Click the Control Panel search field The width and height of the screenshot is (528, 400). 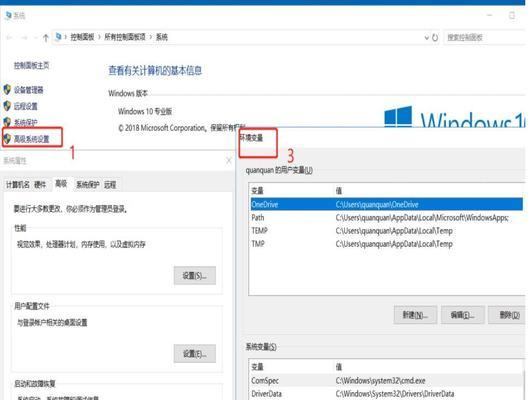(x=485, y=38)
